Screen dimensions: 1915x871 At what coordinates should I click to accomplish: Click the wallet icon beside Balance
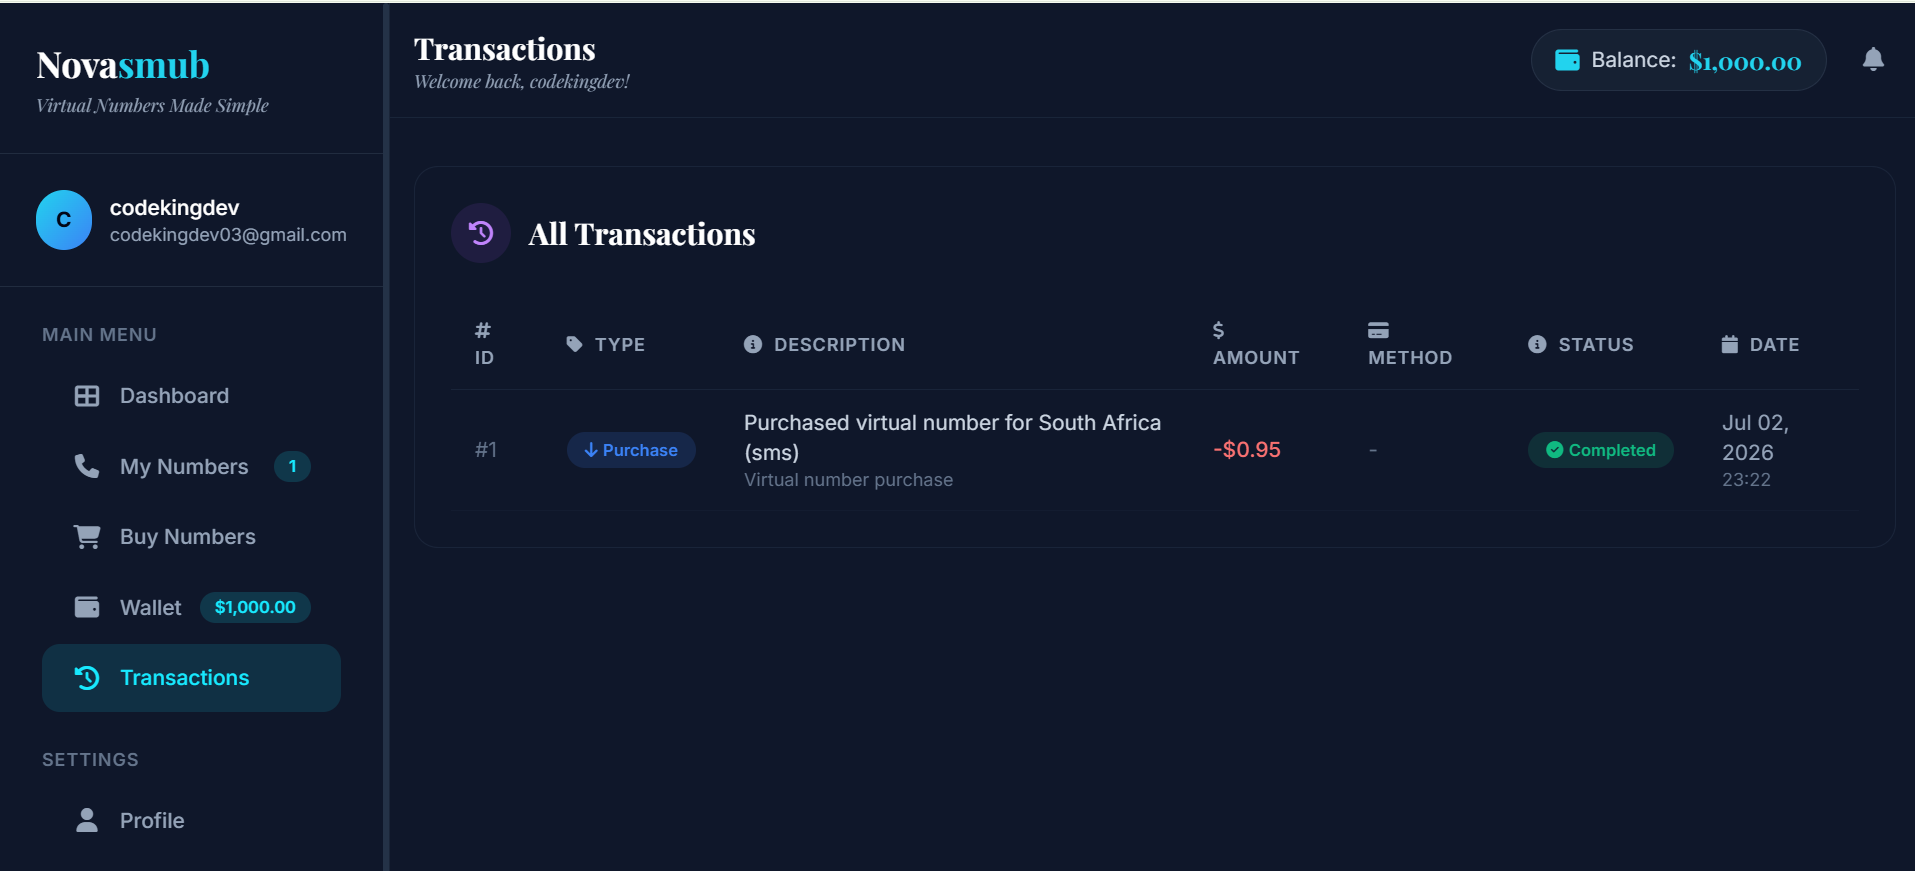[1567, 60]
